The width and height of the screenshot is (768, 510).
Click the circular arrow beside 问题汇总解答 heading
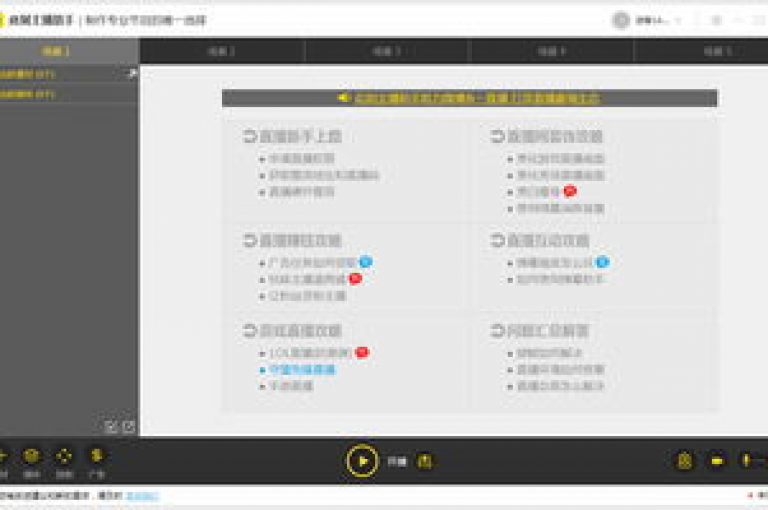[x=498, y=331]
